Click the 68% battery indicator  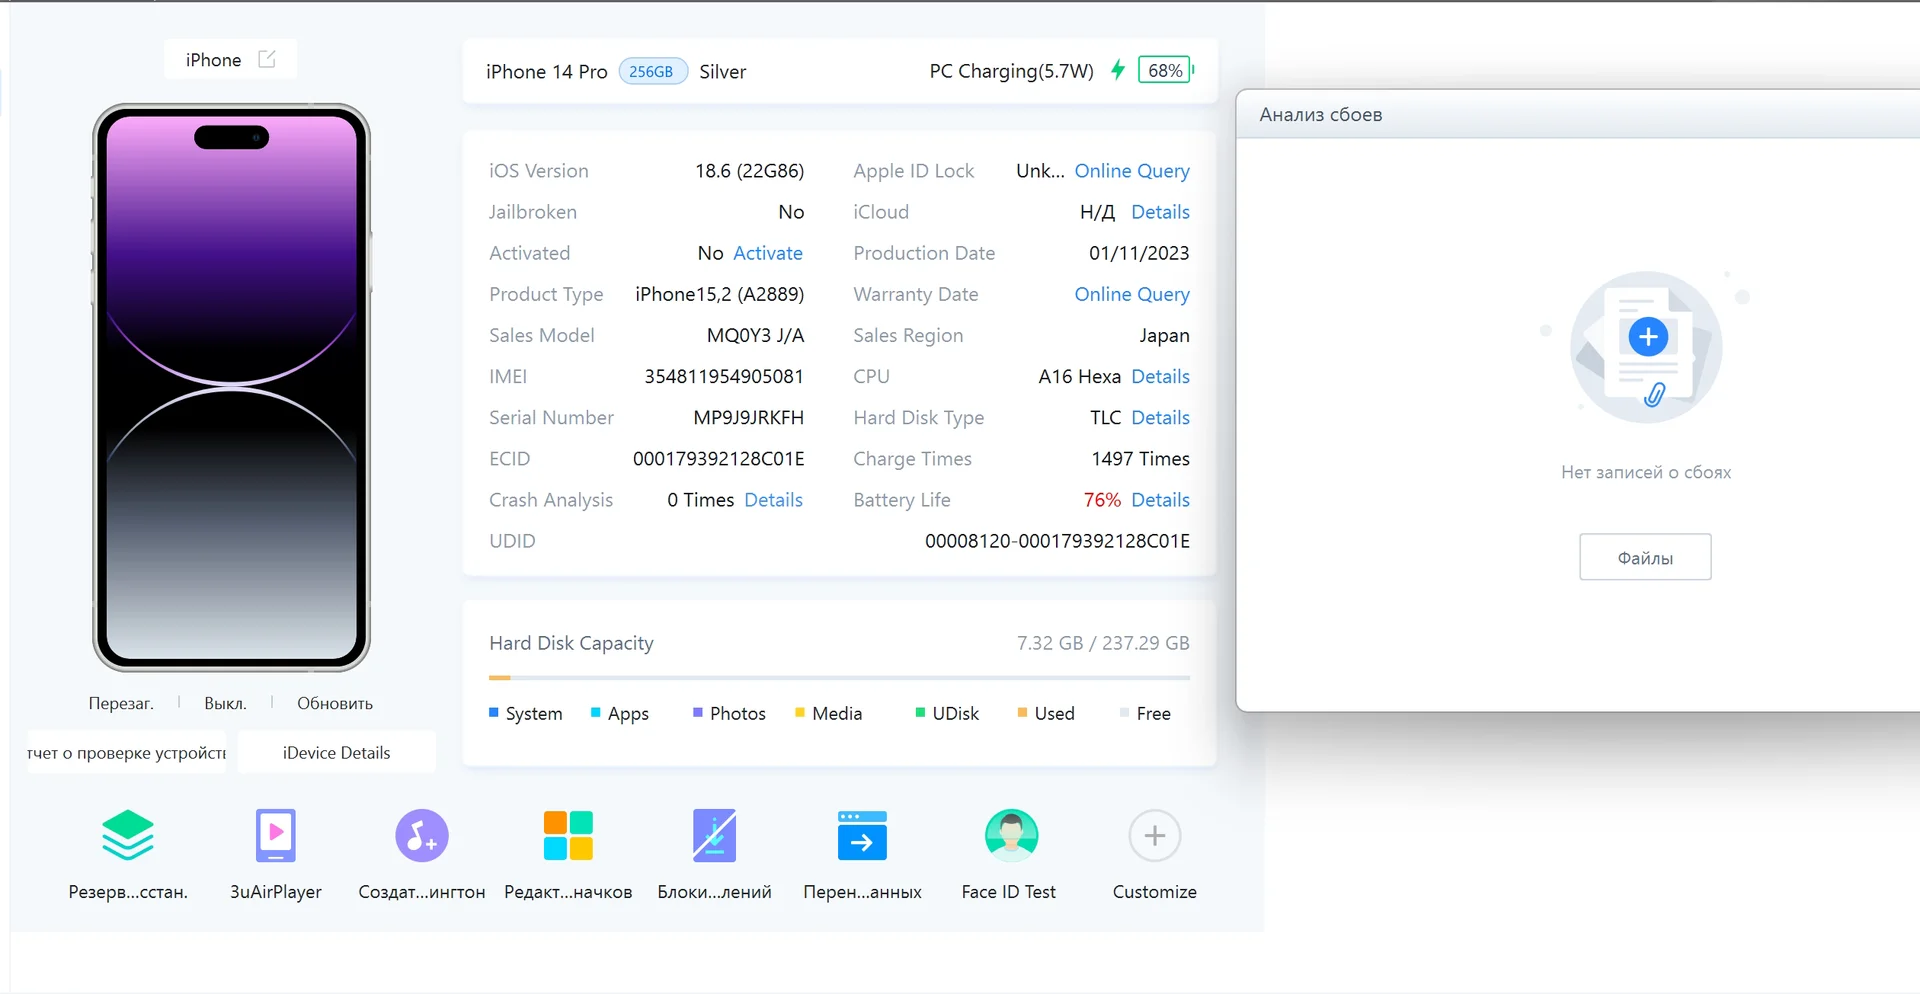1166,70
